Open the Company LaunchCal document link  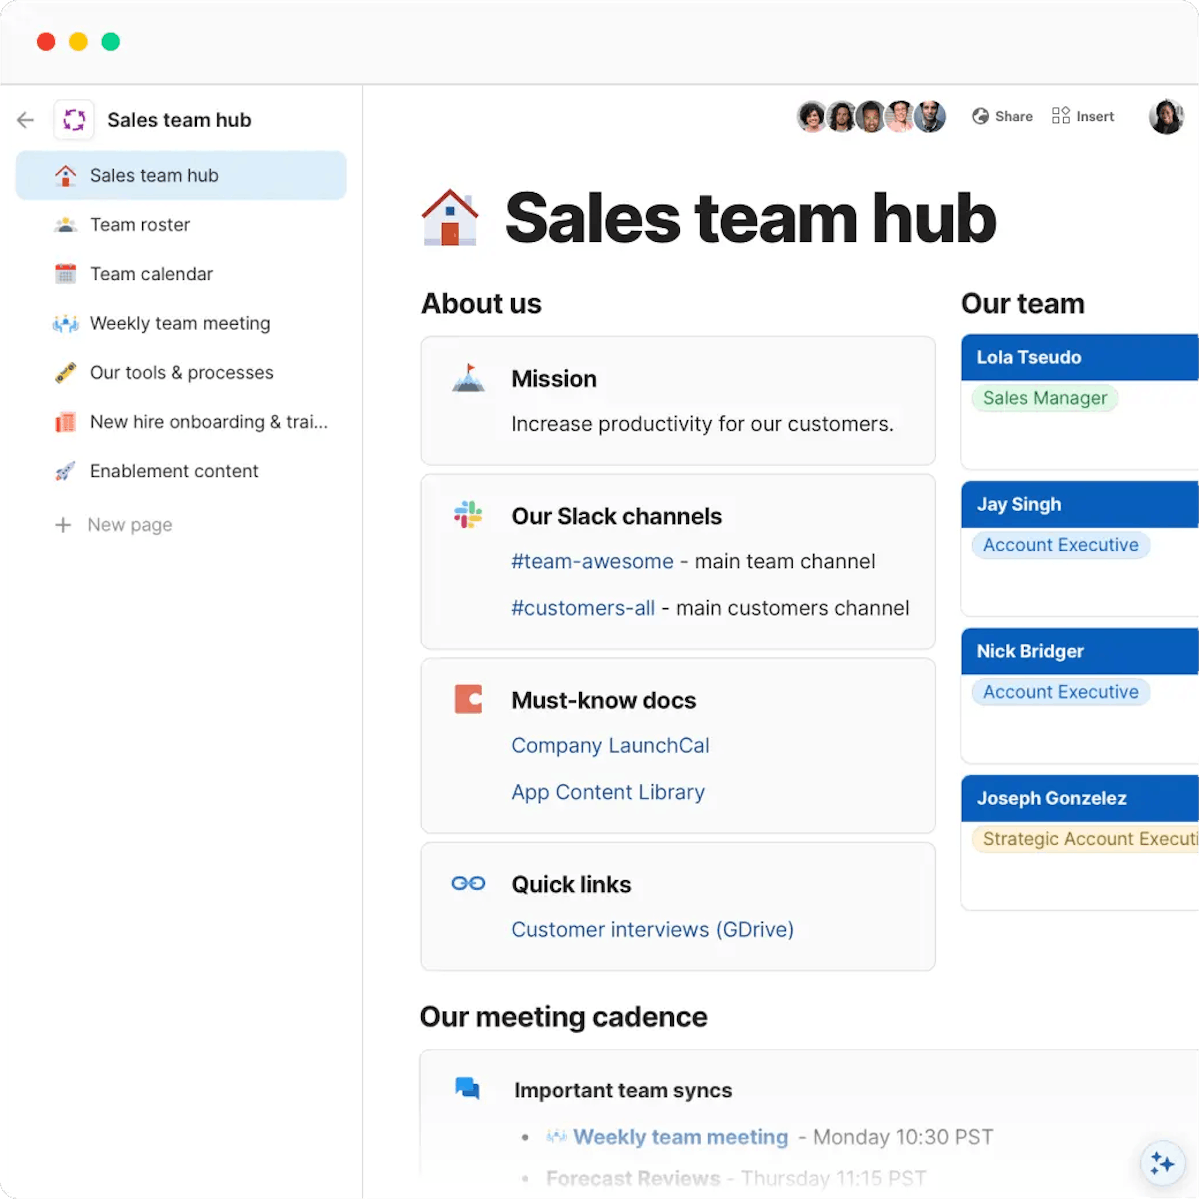coord(610,746)
